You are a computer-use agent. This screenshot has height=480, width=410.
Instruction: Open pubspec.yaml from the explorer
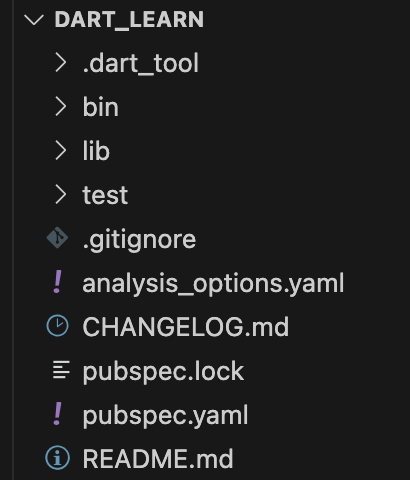click(165, 415)
